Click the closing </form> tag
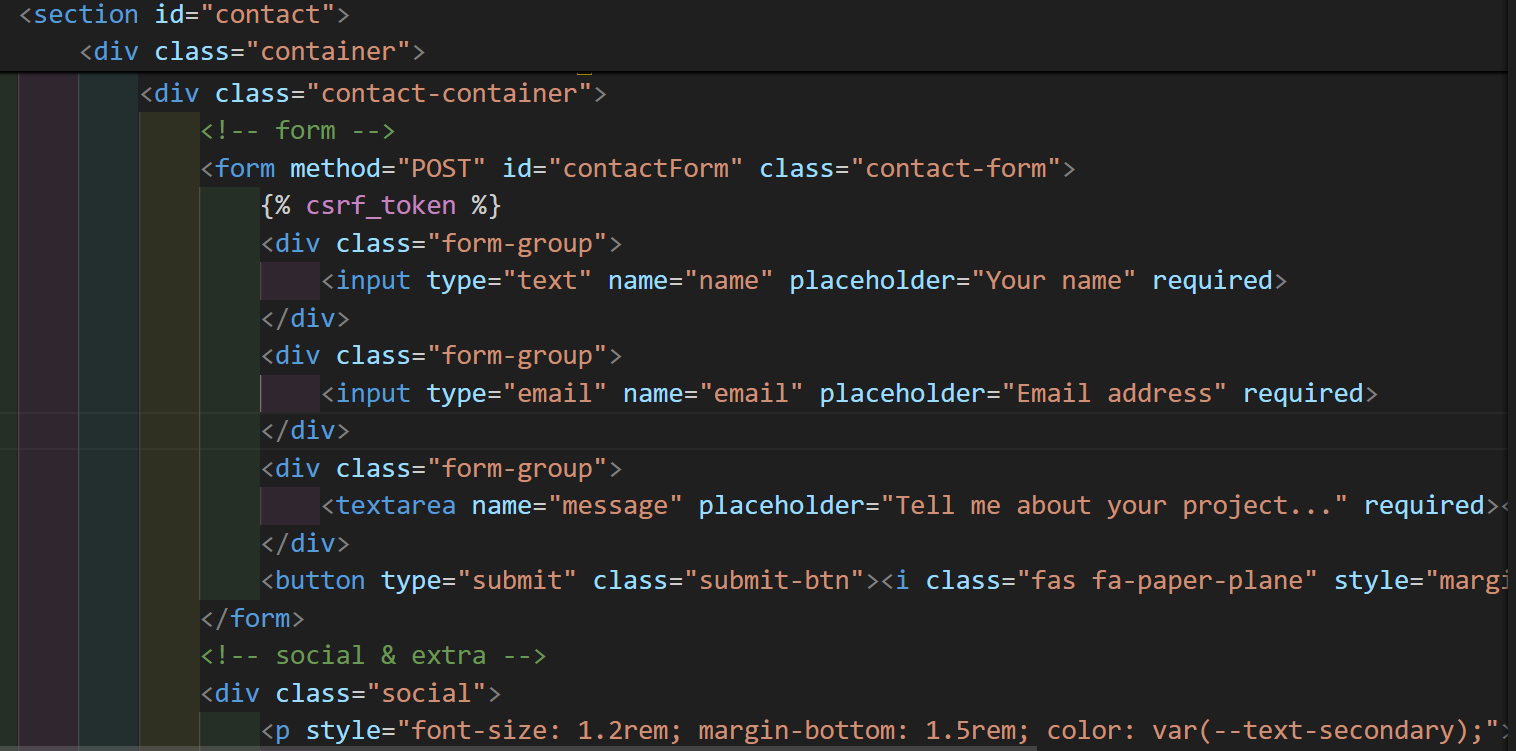The image size is (1516, 751). coord(253,618)
